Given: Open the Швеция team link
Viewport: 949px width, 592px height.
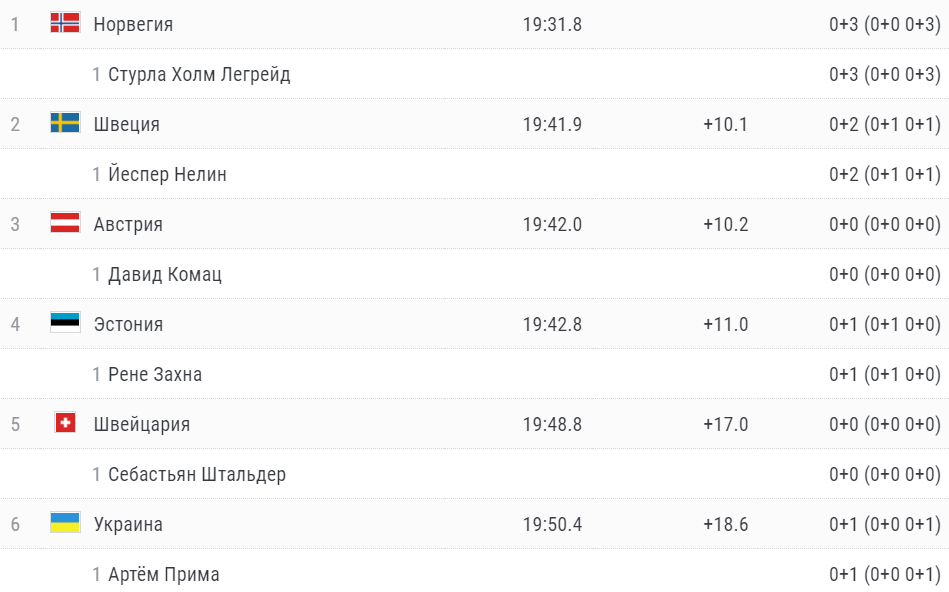Looking at the screenshot, I should (126, 124).
